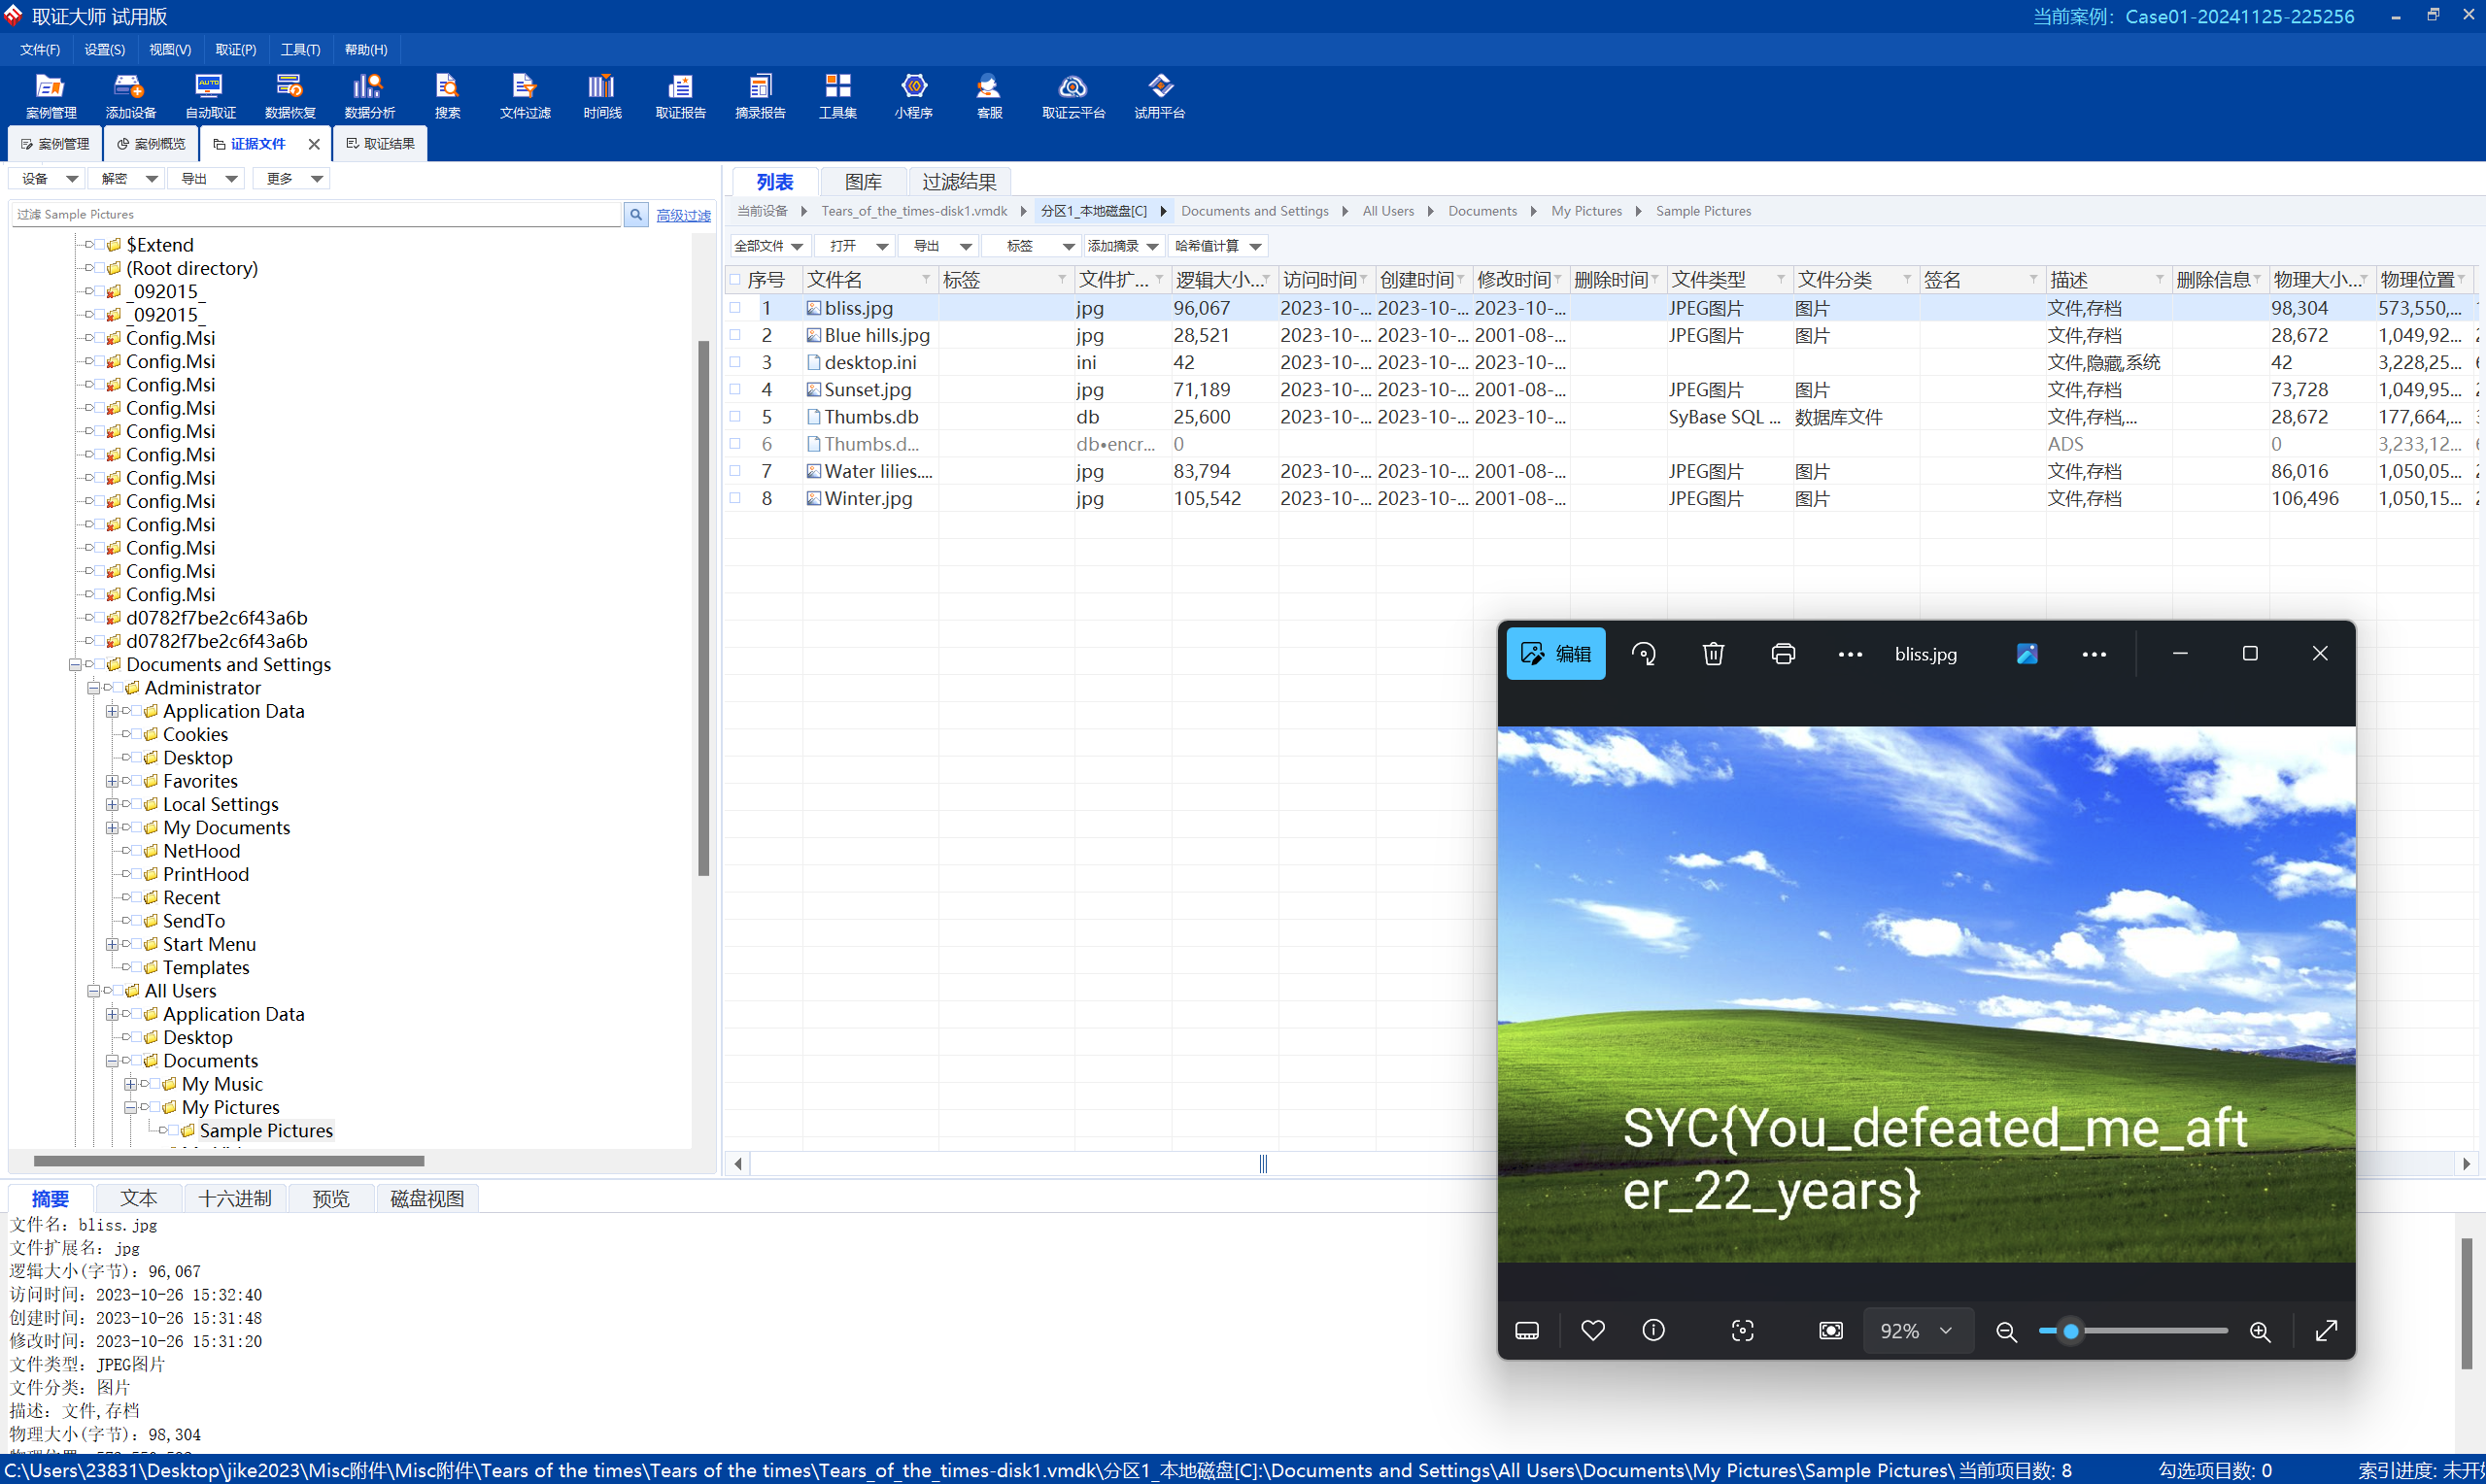
Task: Check the box for desktop.ini row
Action: [x=736, y=362]
